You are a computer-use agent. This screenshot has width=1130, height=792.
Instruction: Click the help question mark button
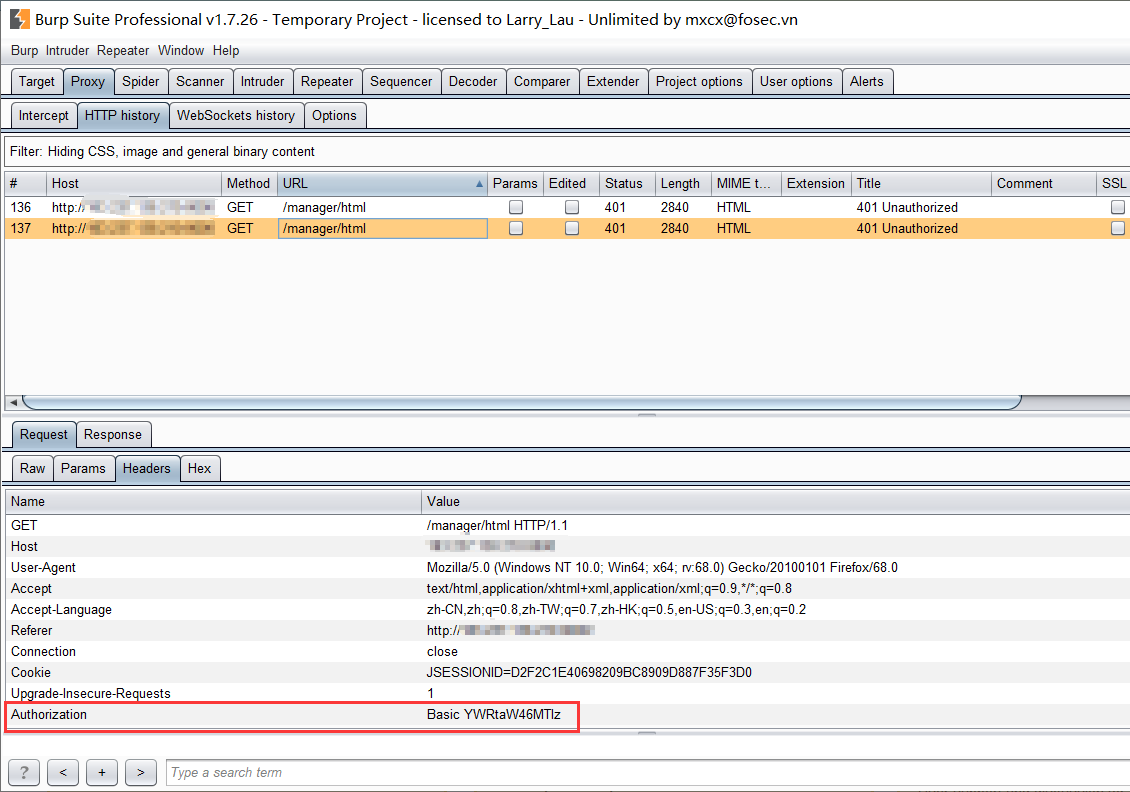[24, 773]
